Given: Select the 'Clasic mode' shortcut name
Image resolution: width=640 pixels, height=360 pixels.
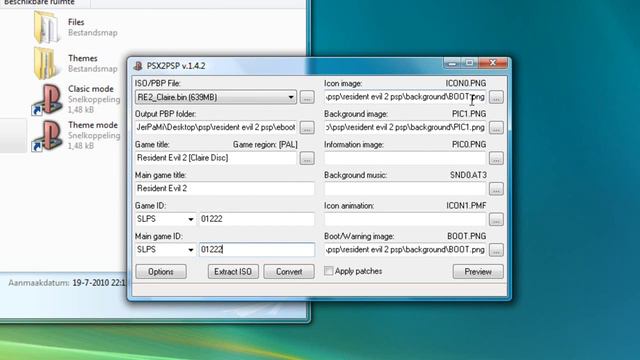Looking at the screenshot, I should pos(91,89).
